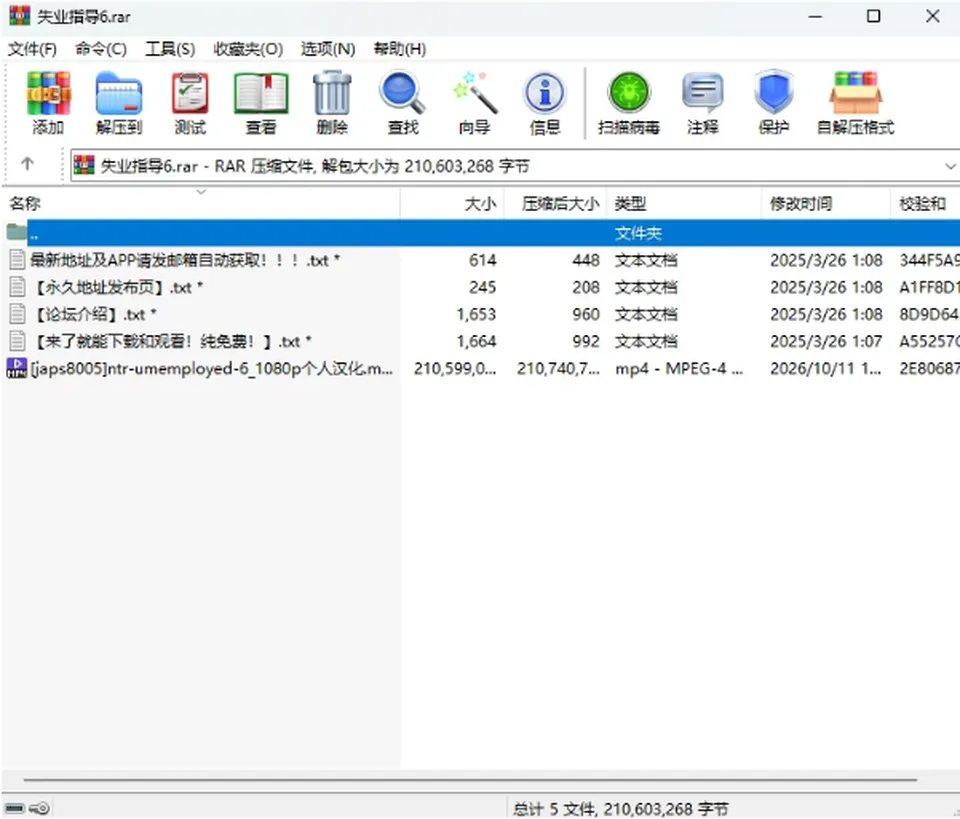The height and width of the screenshot is (819, 960).
Task: Click the mp4 video file icon
Action: tap(16, 368)
